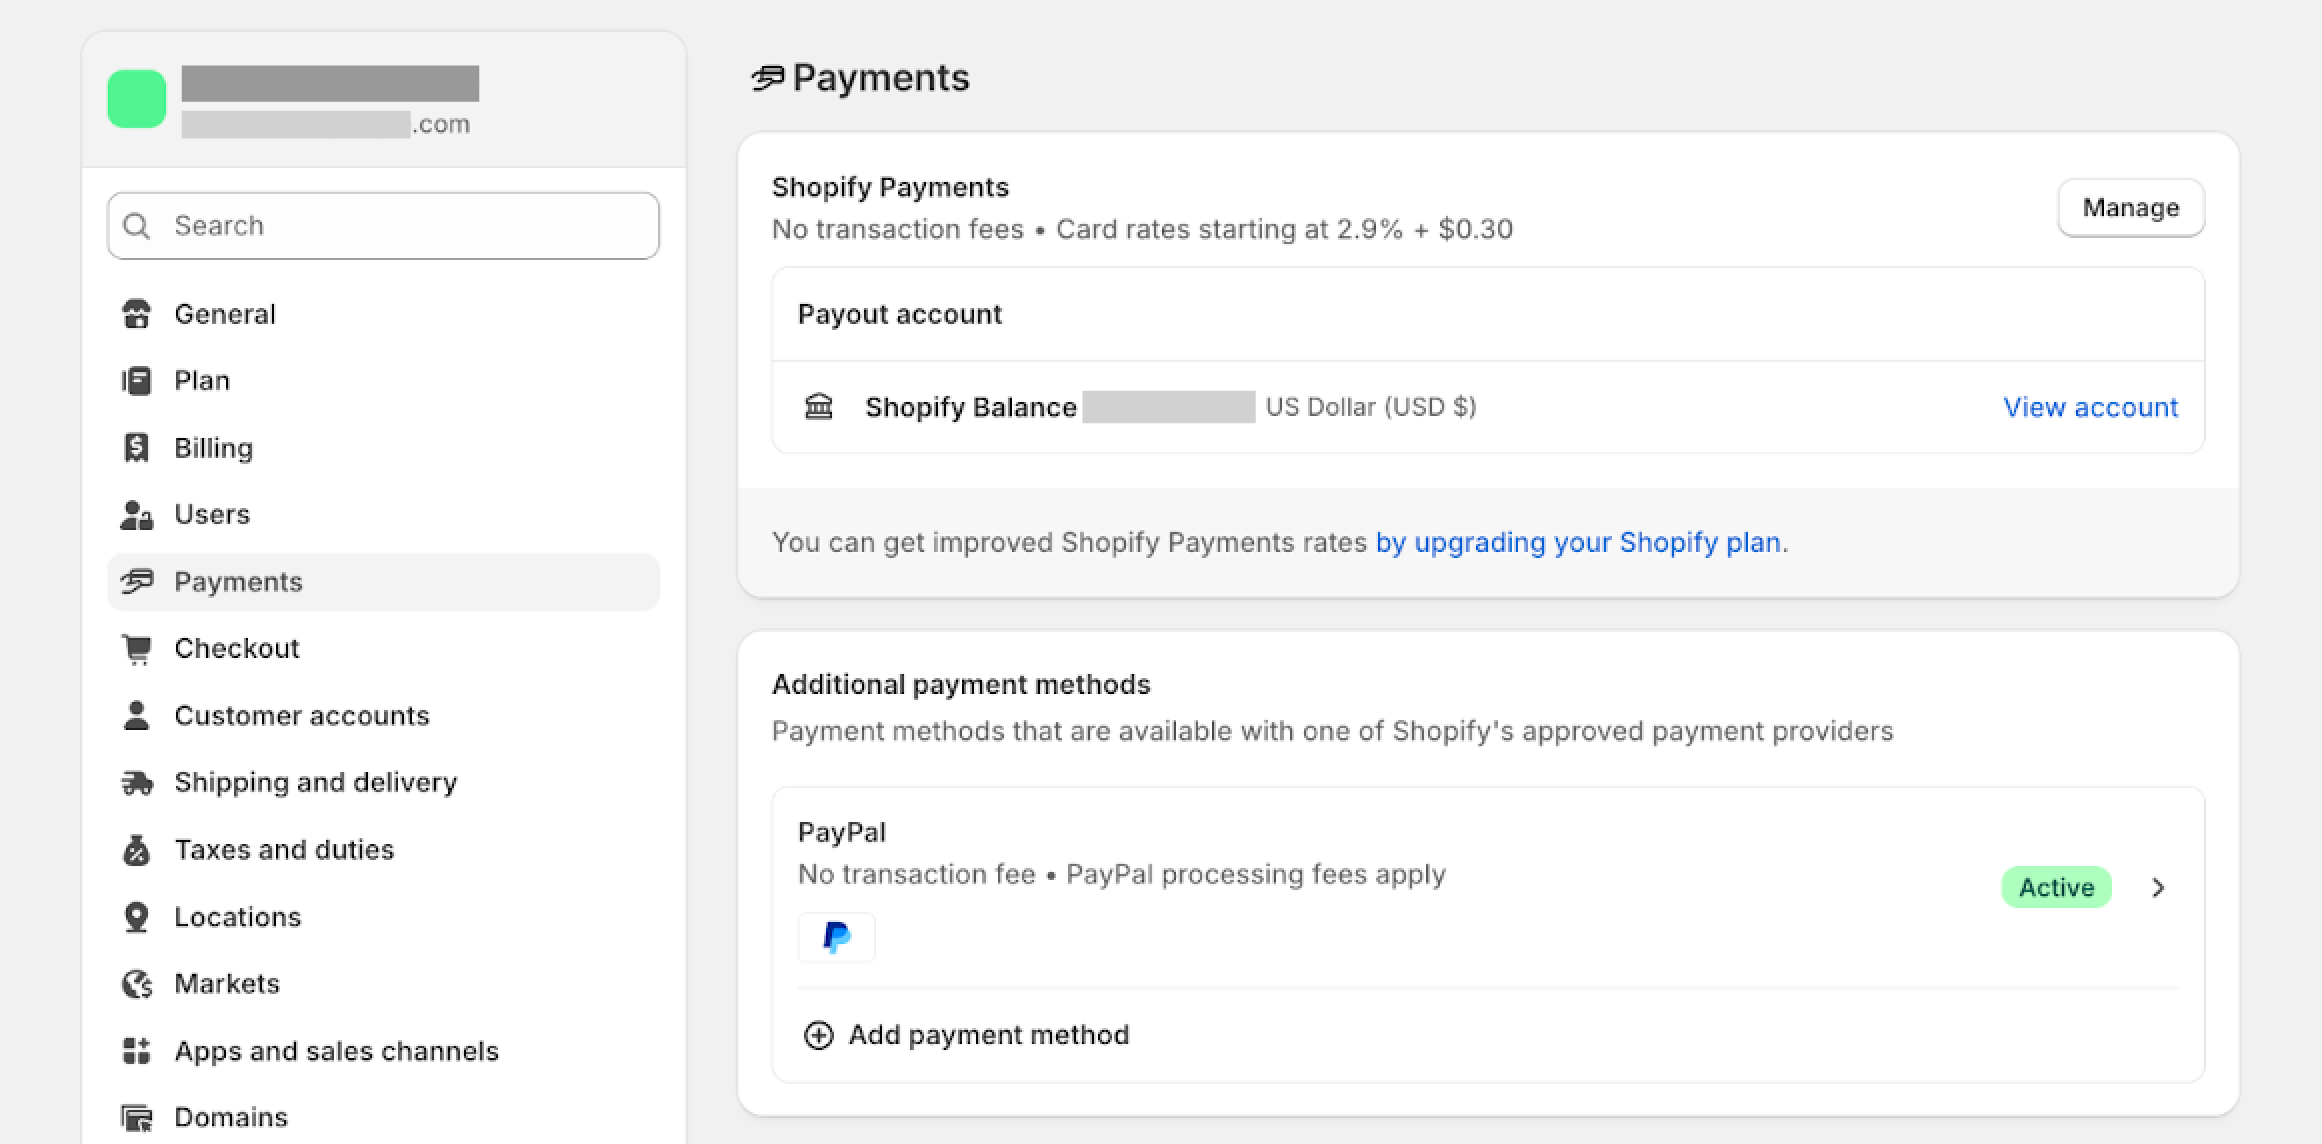This screenshot has width=2322, height=1144.
Task: Click the Markets globe icon
Action: pyautogui.click(x=137, y=983)
